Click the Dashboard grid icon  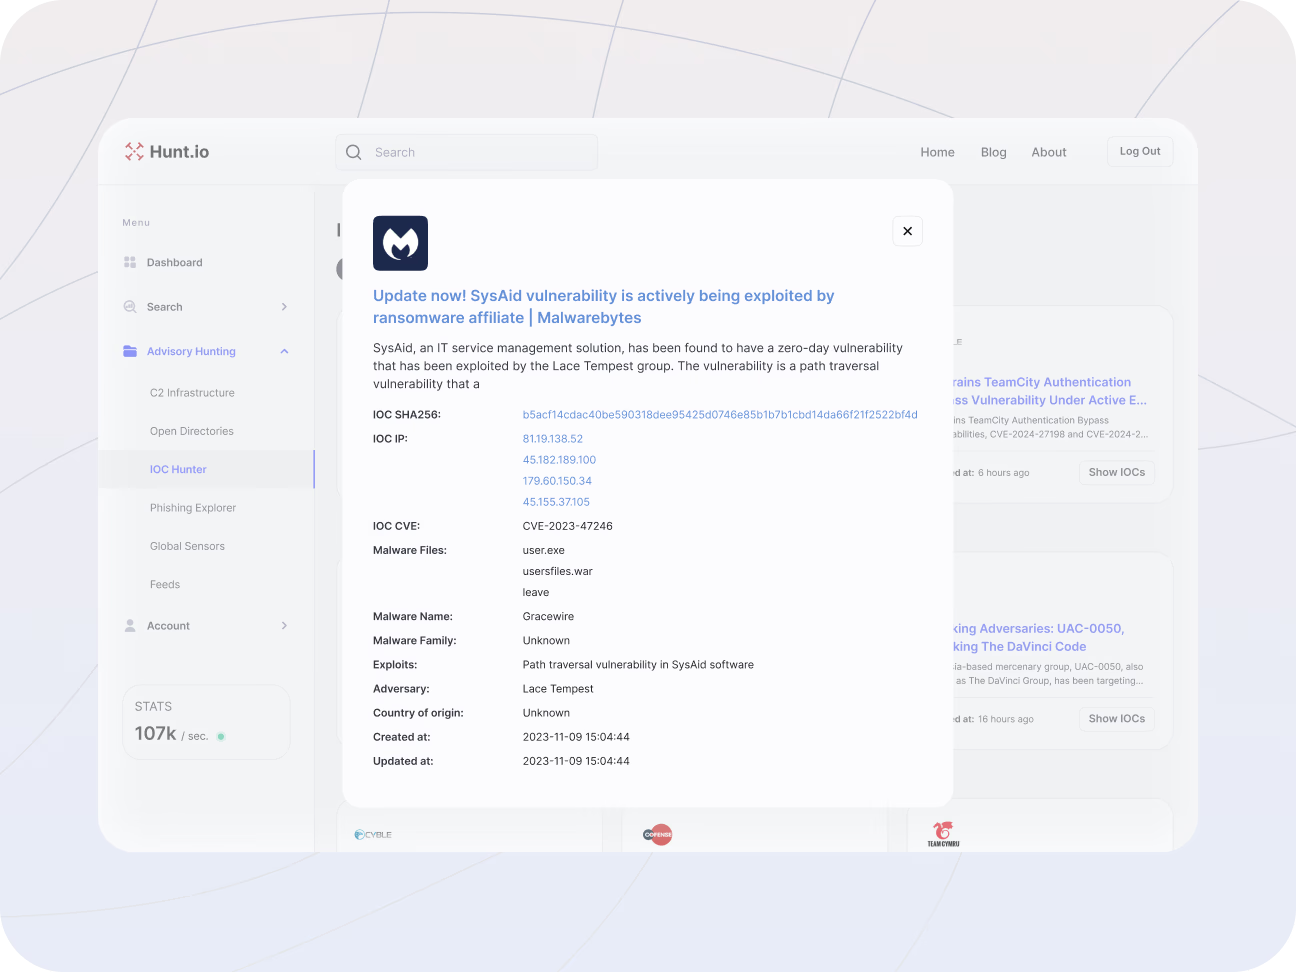coord(130,262)
